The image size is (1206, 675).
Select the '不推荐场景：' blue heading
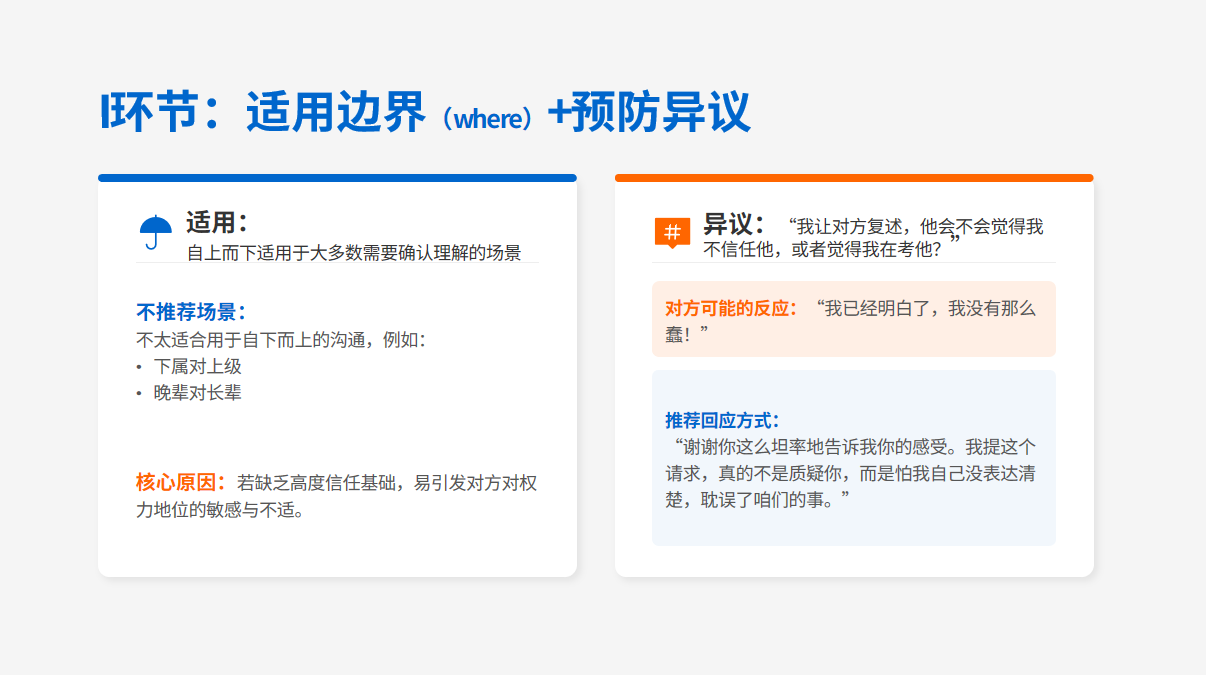[191, 312]
